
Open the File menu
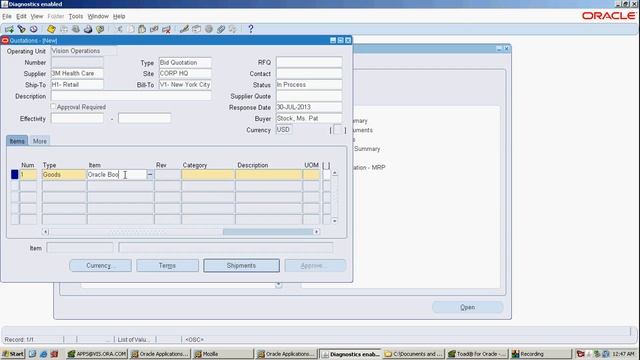click(7, 16)
